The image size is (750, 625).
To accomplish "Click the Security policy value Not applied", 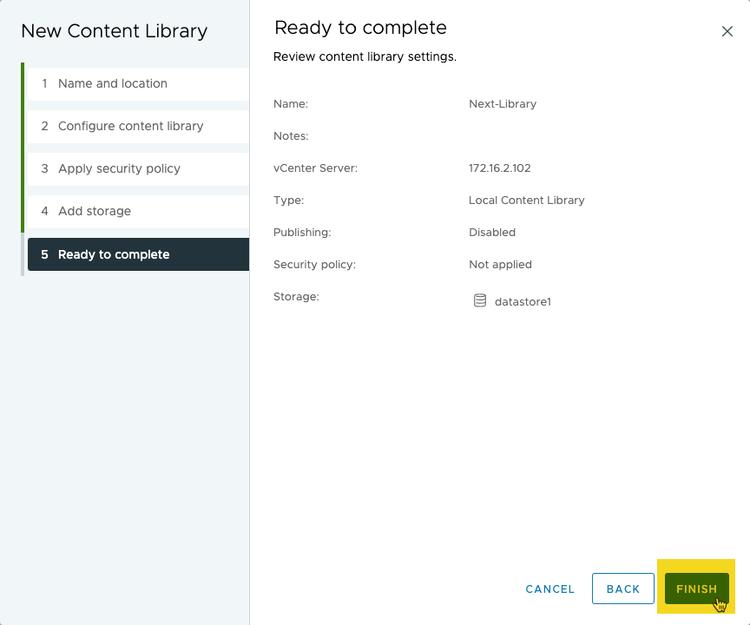I will (500, 265).
